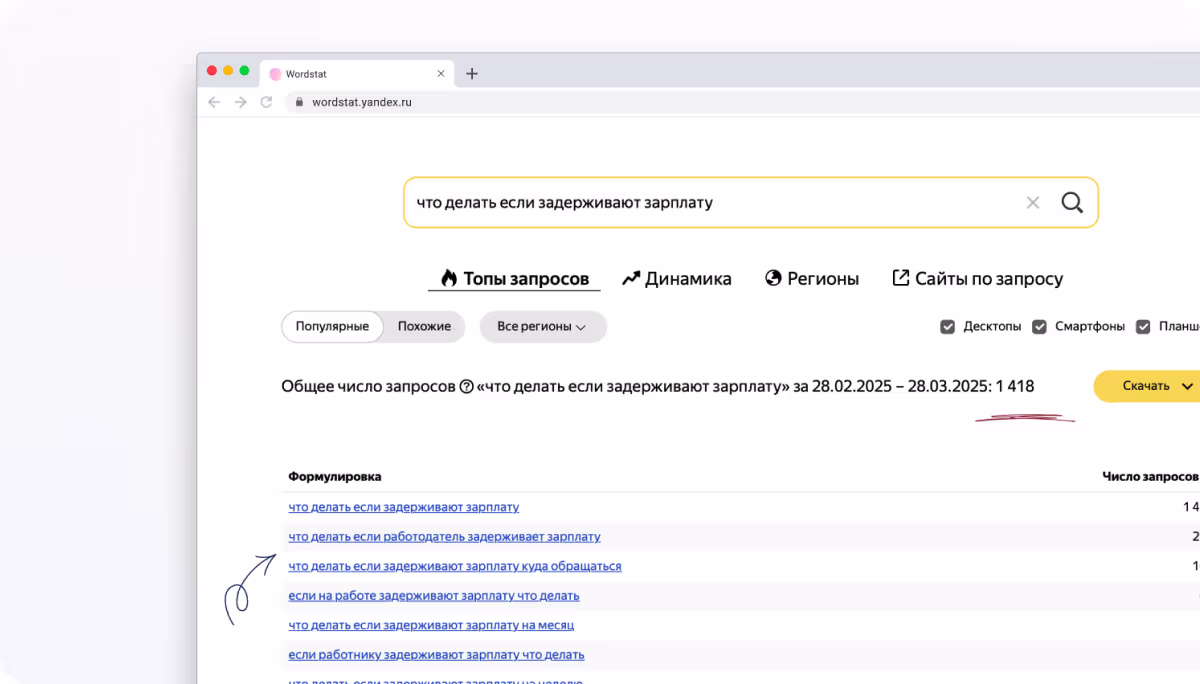Image resolution: width=1200 pixels, height=684 pixels.
Task: Select the Похожие toggle option
Action: [424, 327]
